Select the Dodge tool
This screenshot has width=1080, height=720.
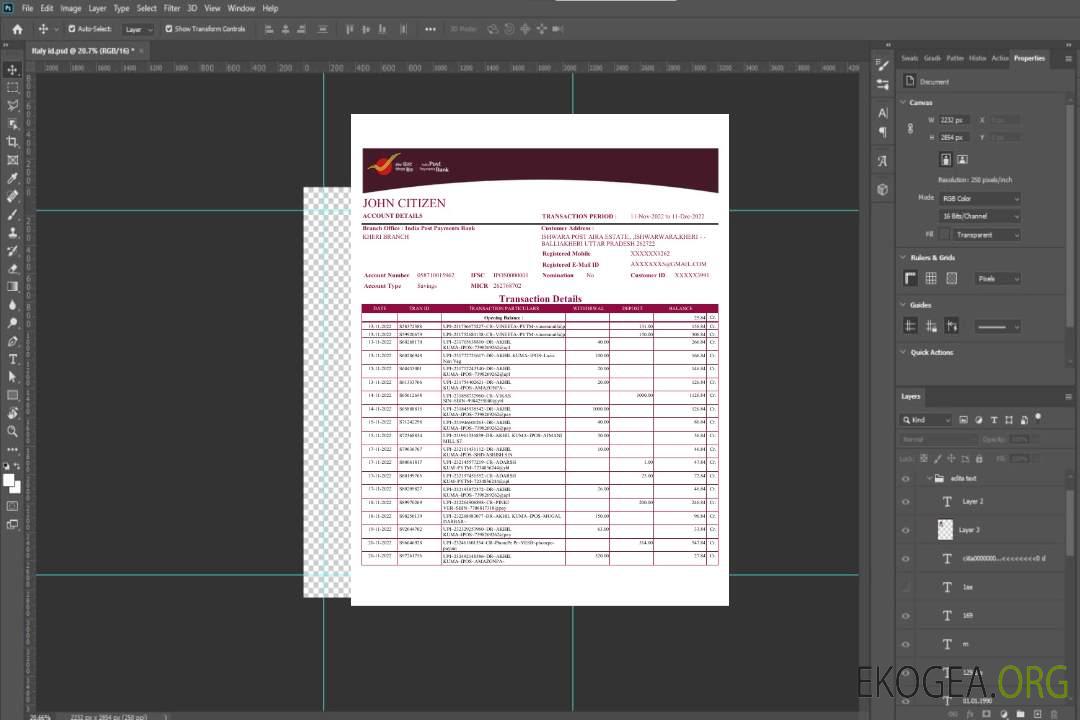pos(12,322)
